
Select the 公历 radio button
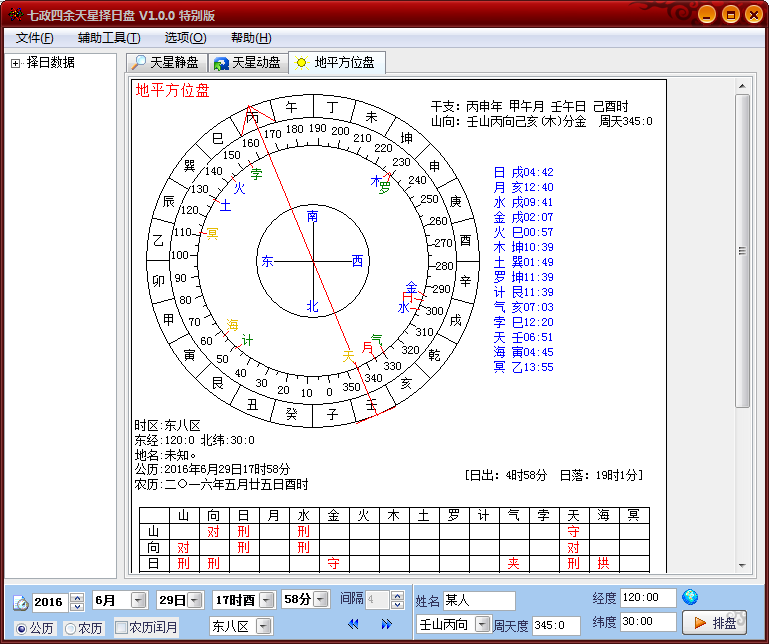click(21, 628)
